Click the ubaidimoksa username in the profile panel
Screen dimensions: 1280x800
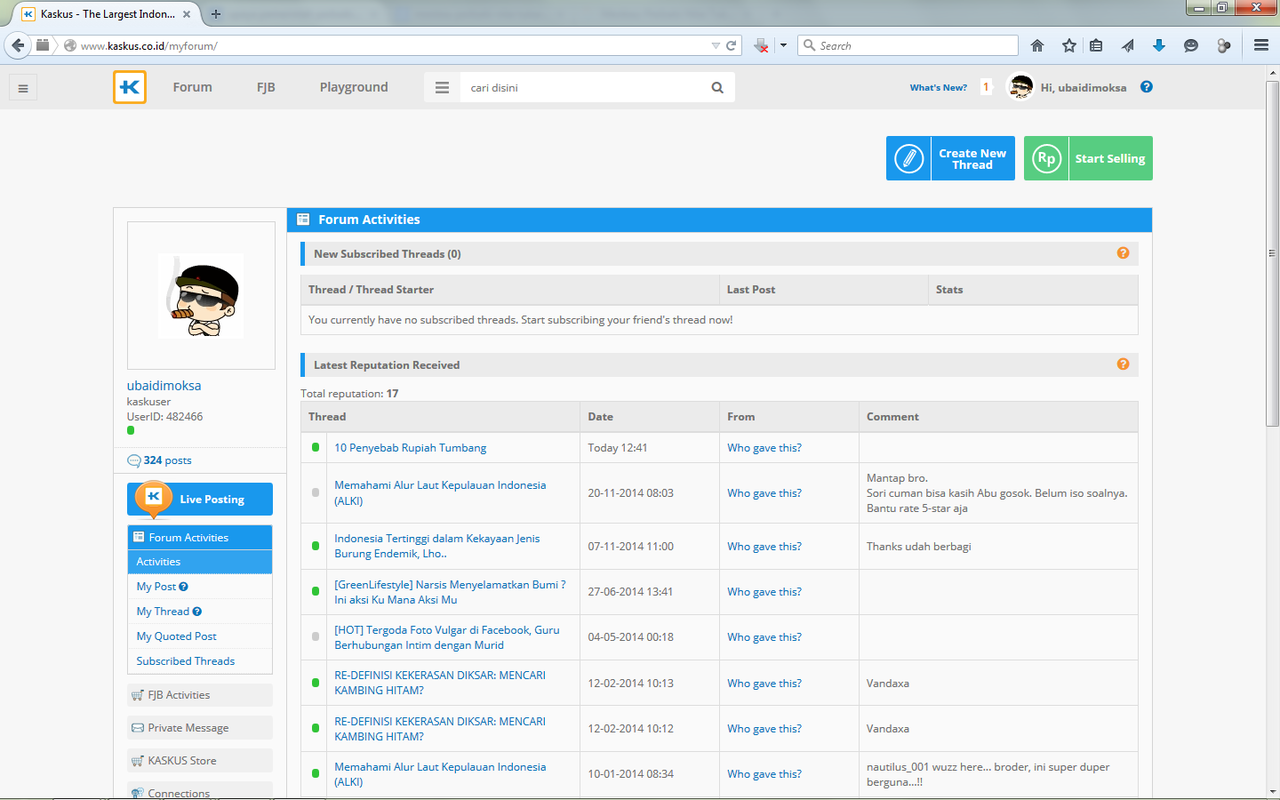point(164,385)
